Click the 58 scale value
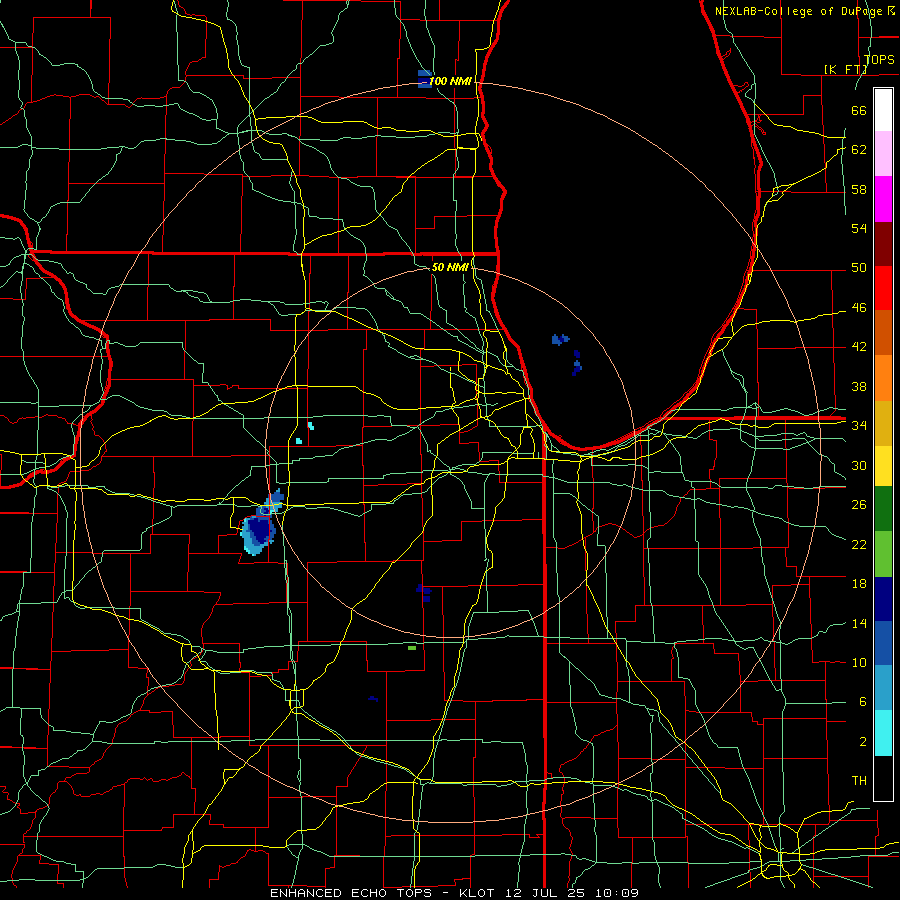 (859, 189)
